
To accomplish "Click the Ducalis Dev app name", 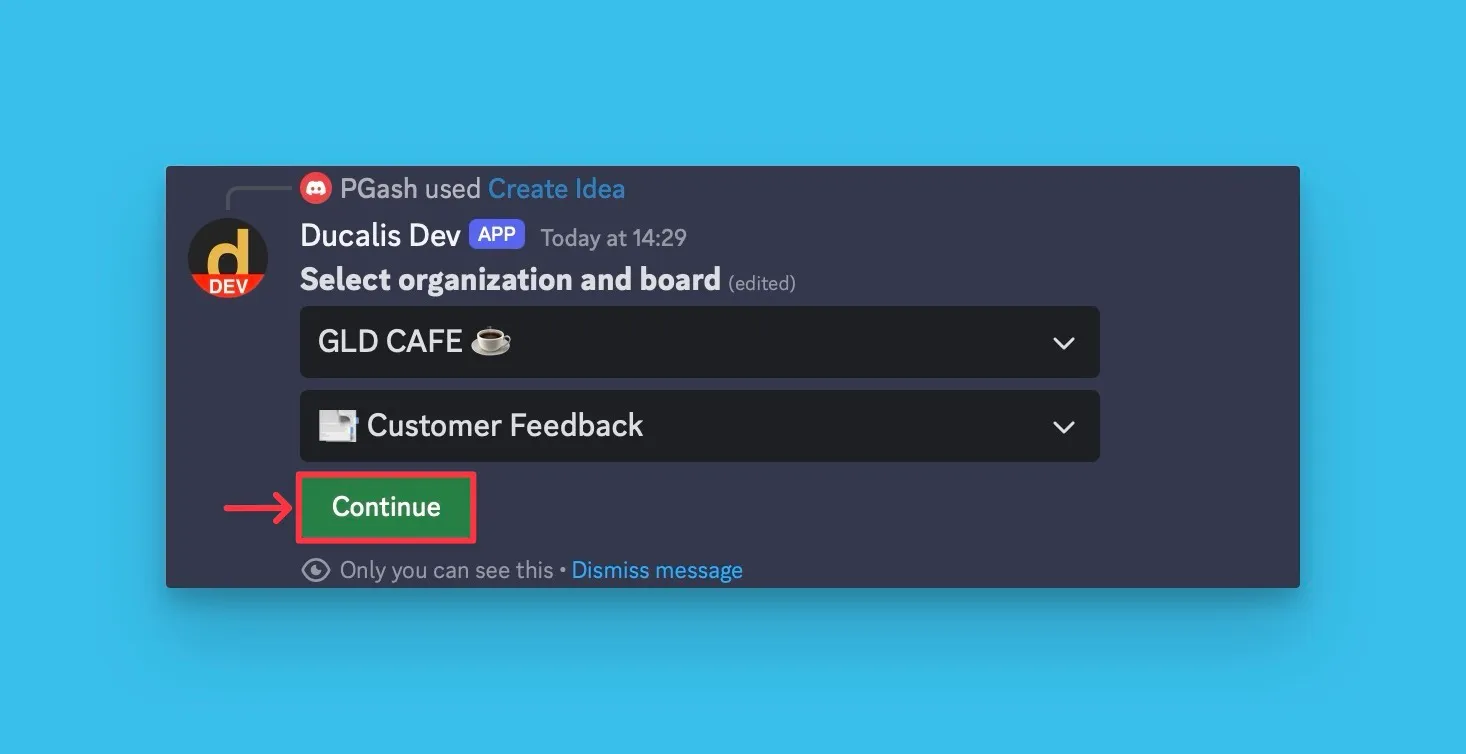I will click(380, 236).
